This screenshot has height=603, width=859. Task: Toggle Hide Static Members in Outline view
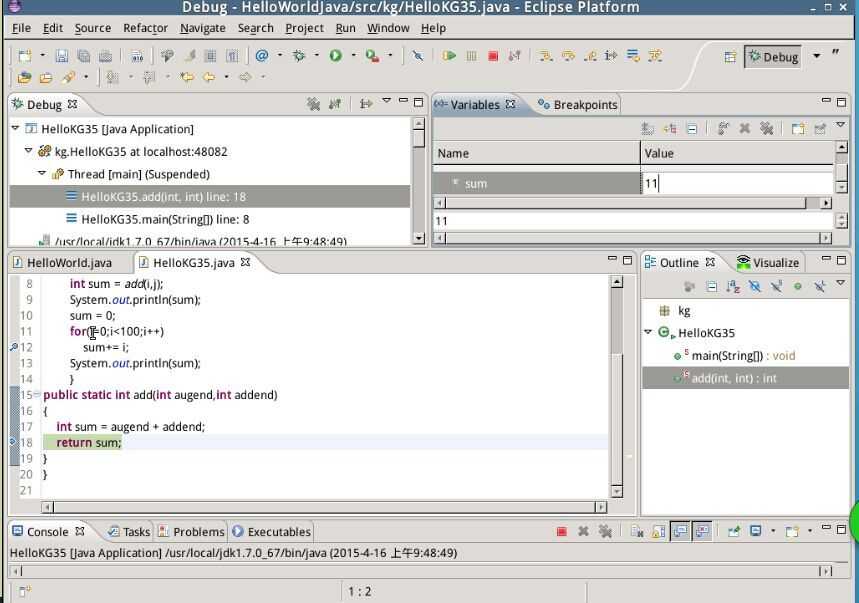[776, 286]
